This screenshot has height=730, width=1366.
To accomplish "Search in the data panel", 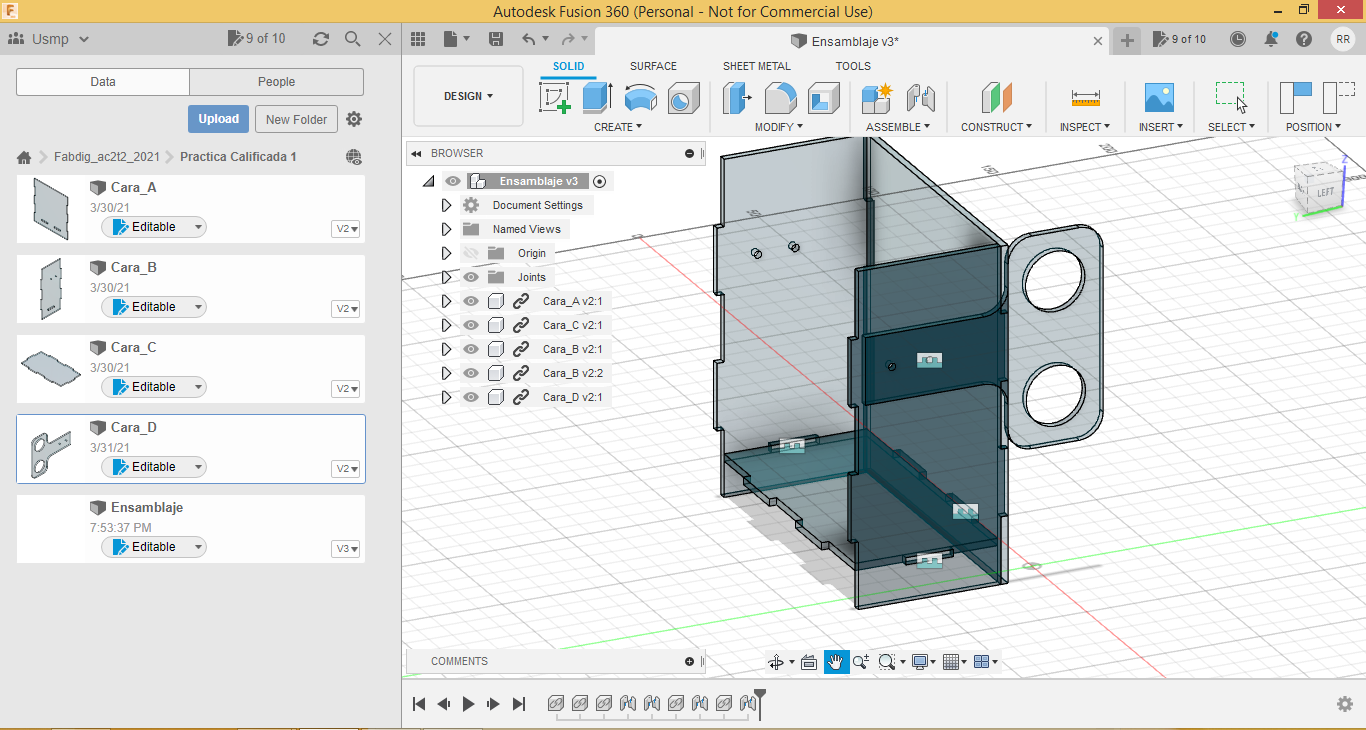I will pos(352,39).
